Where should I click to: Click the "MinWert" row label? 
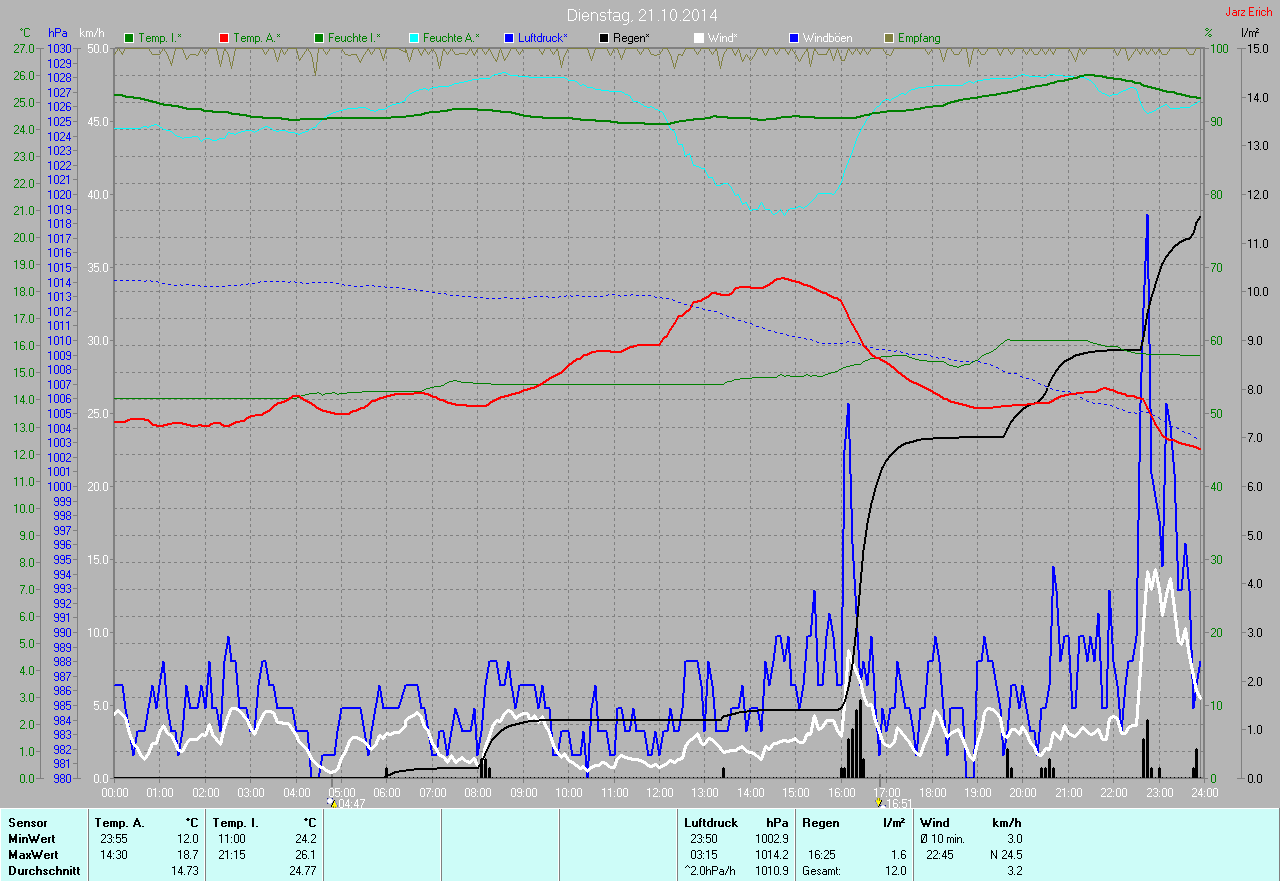point(31,838)
